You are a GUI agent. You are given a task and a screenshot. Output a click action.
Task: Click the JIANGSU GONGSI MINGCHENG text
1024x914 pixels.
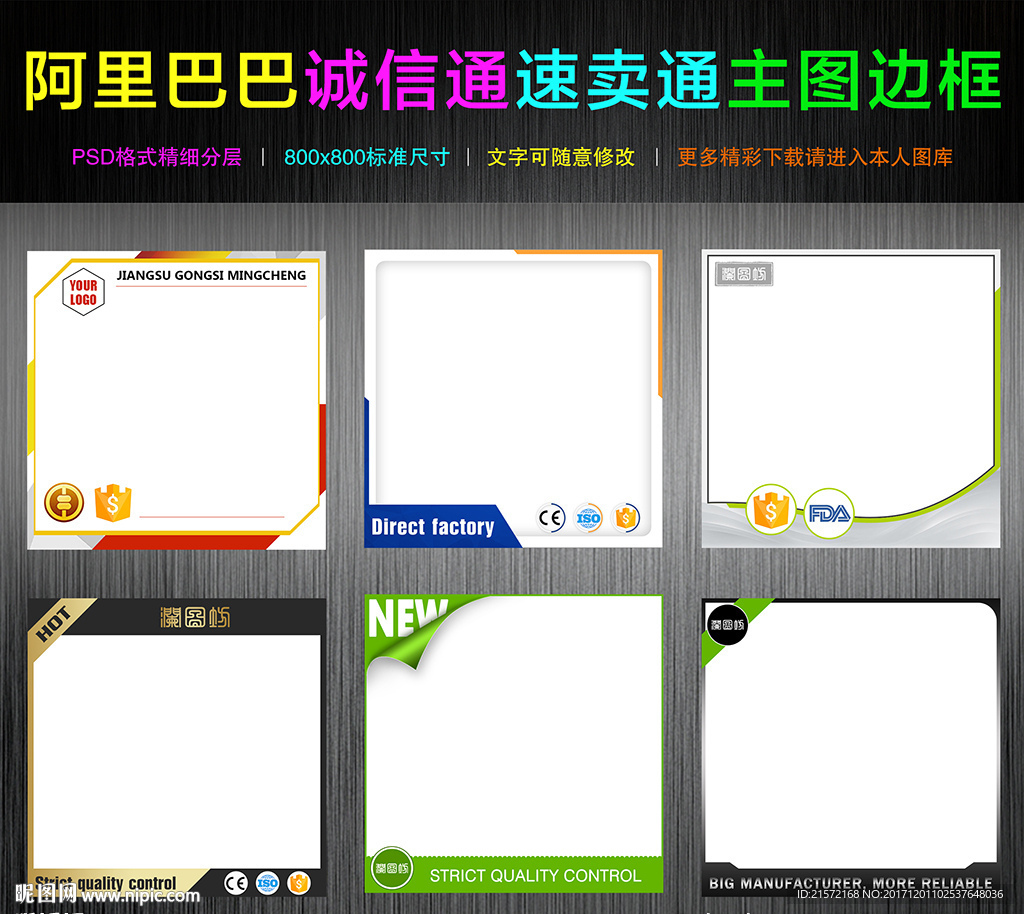point(211,276)
